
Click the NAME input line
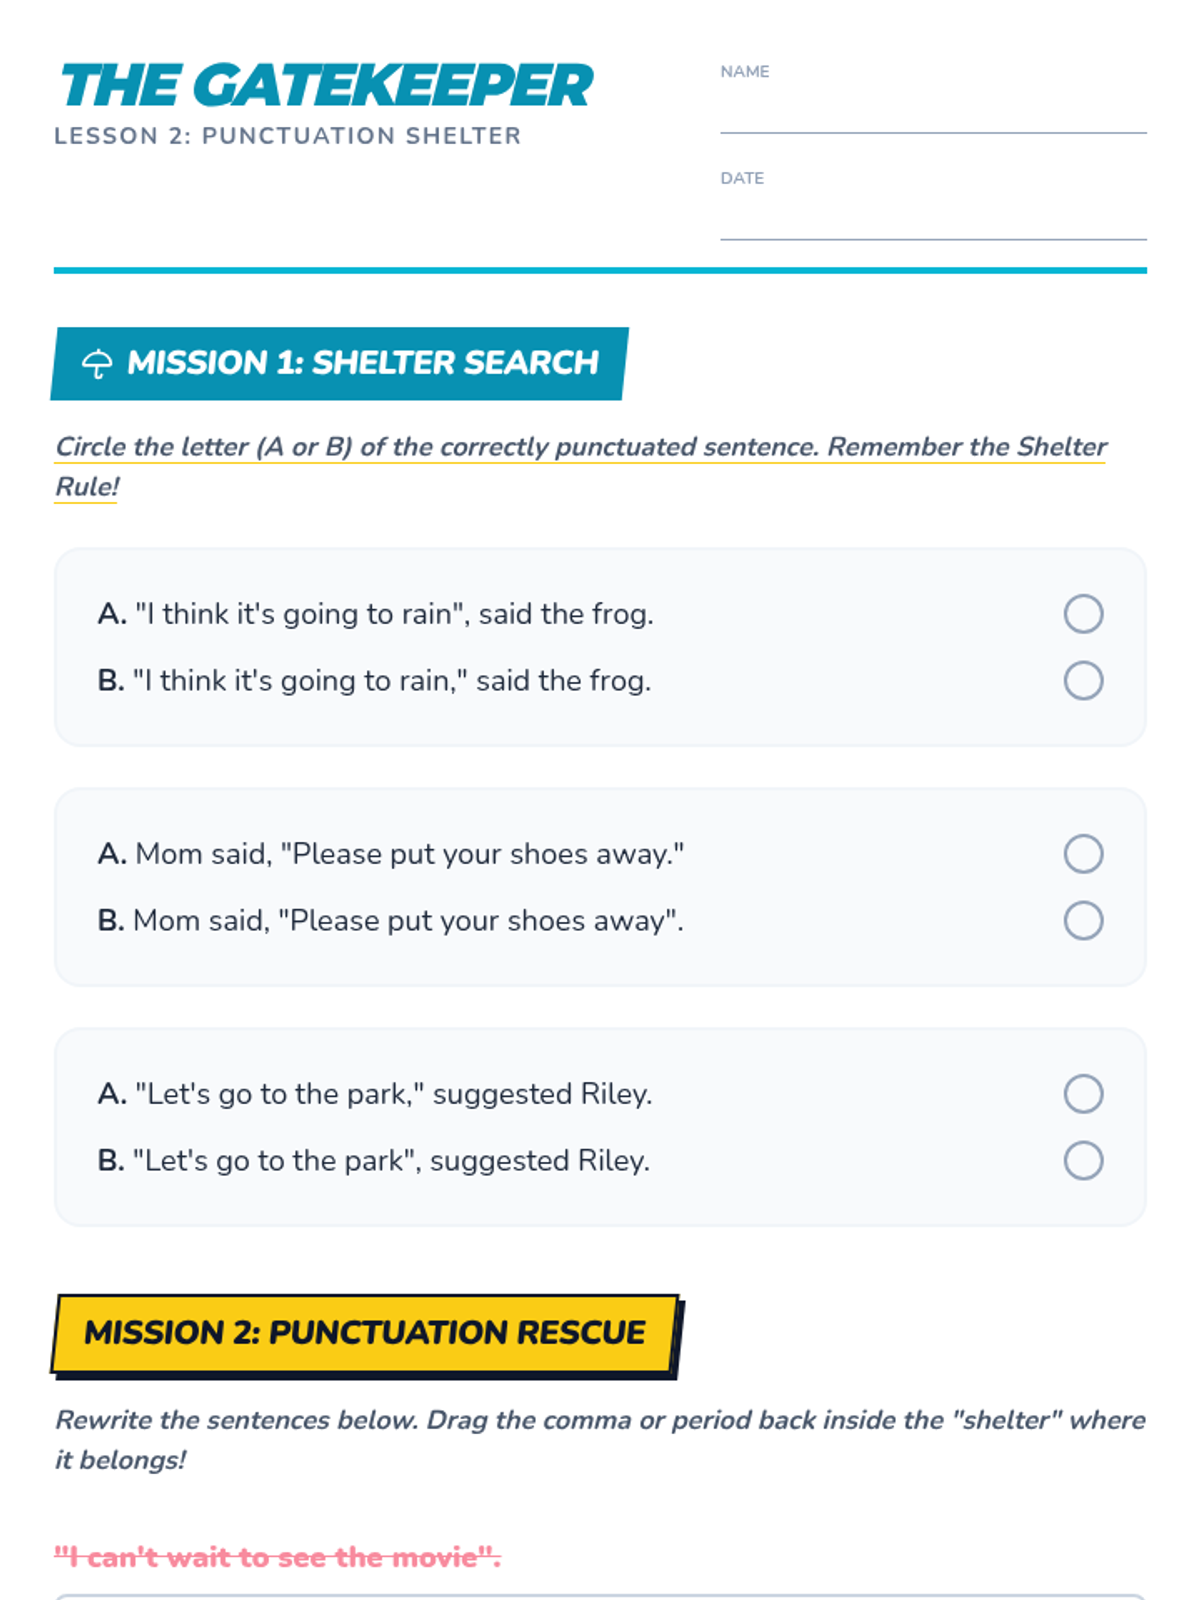(x=933, y=112)
